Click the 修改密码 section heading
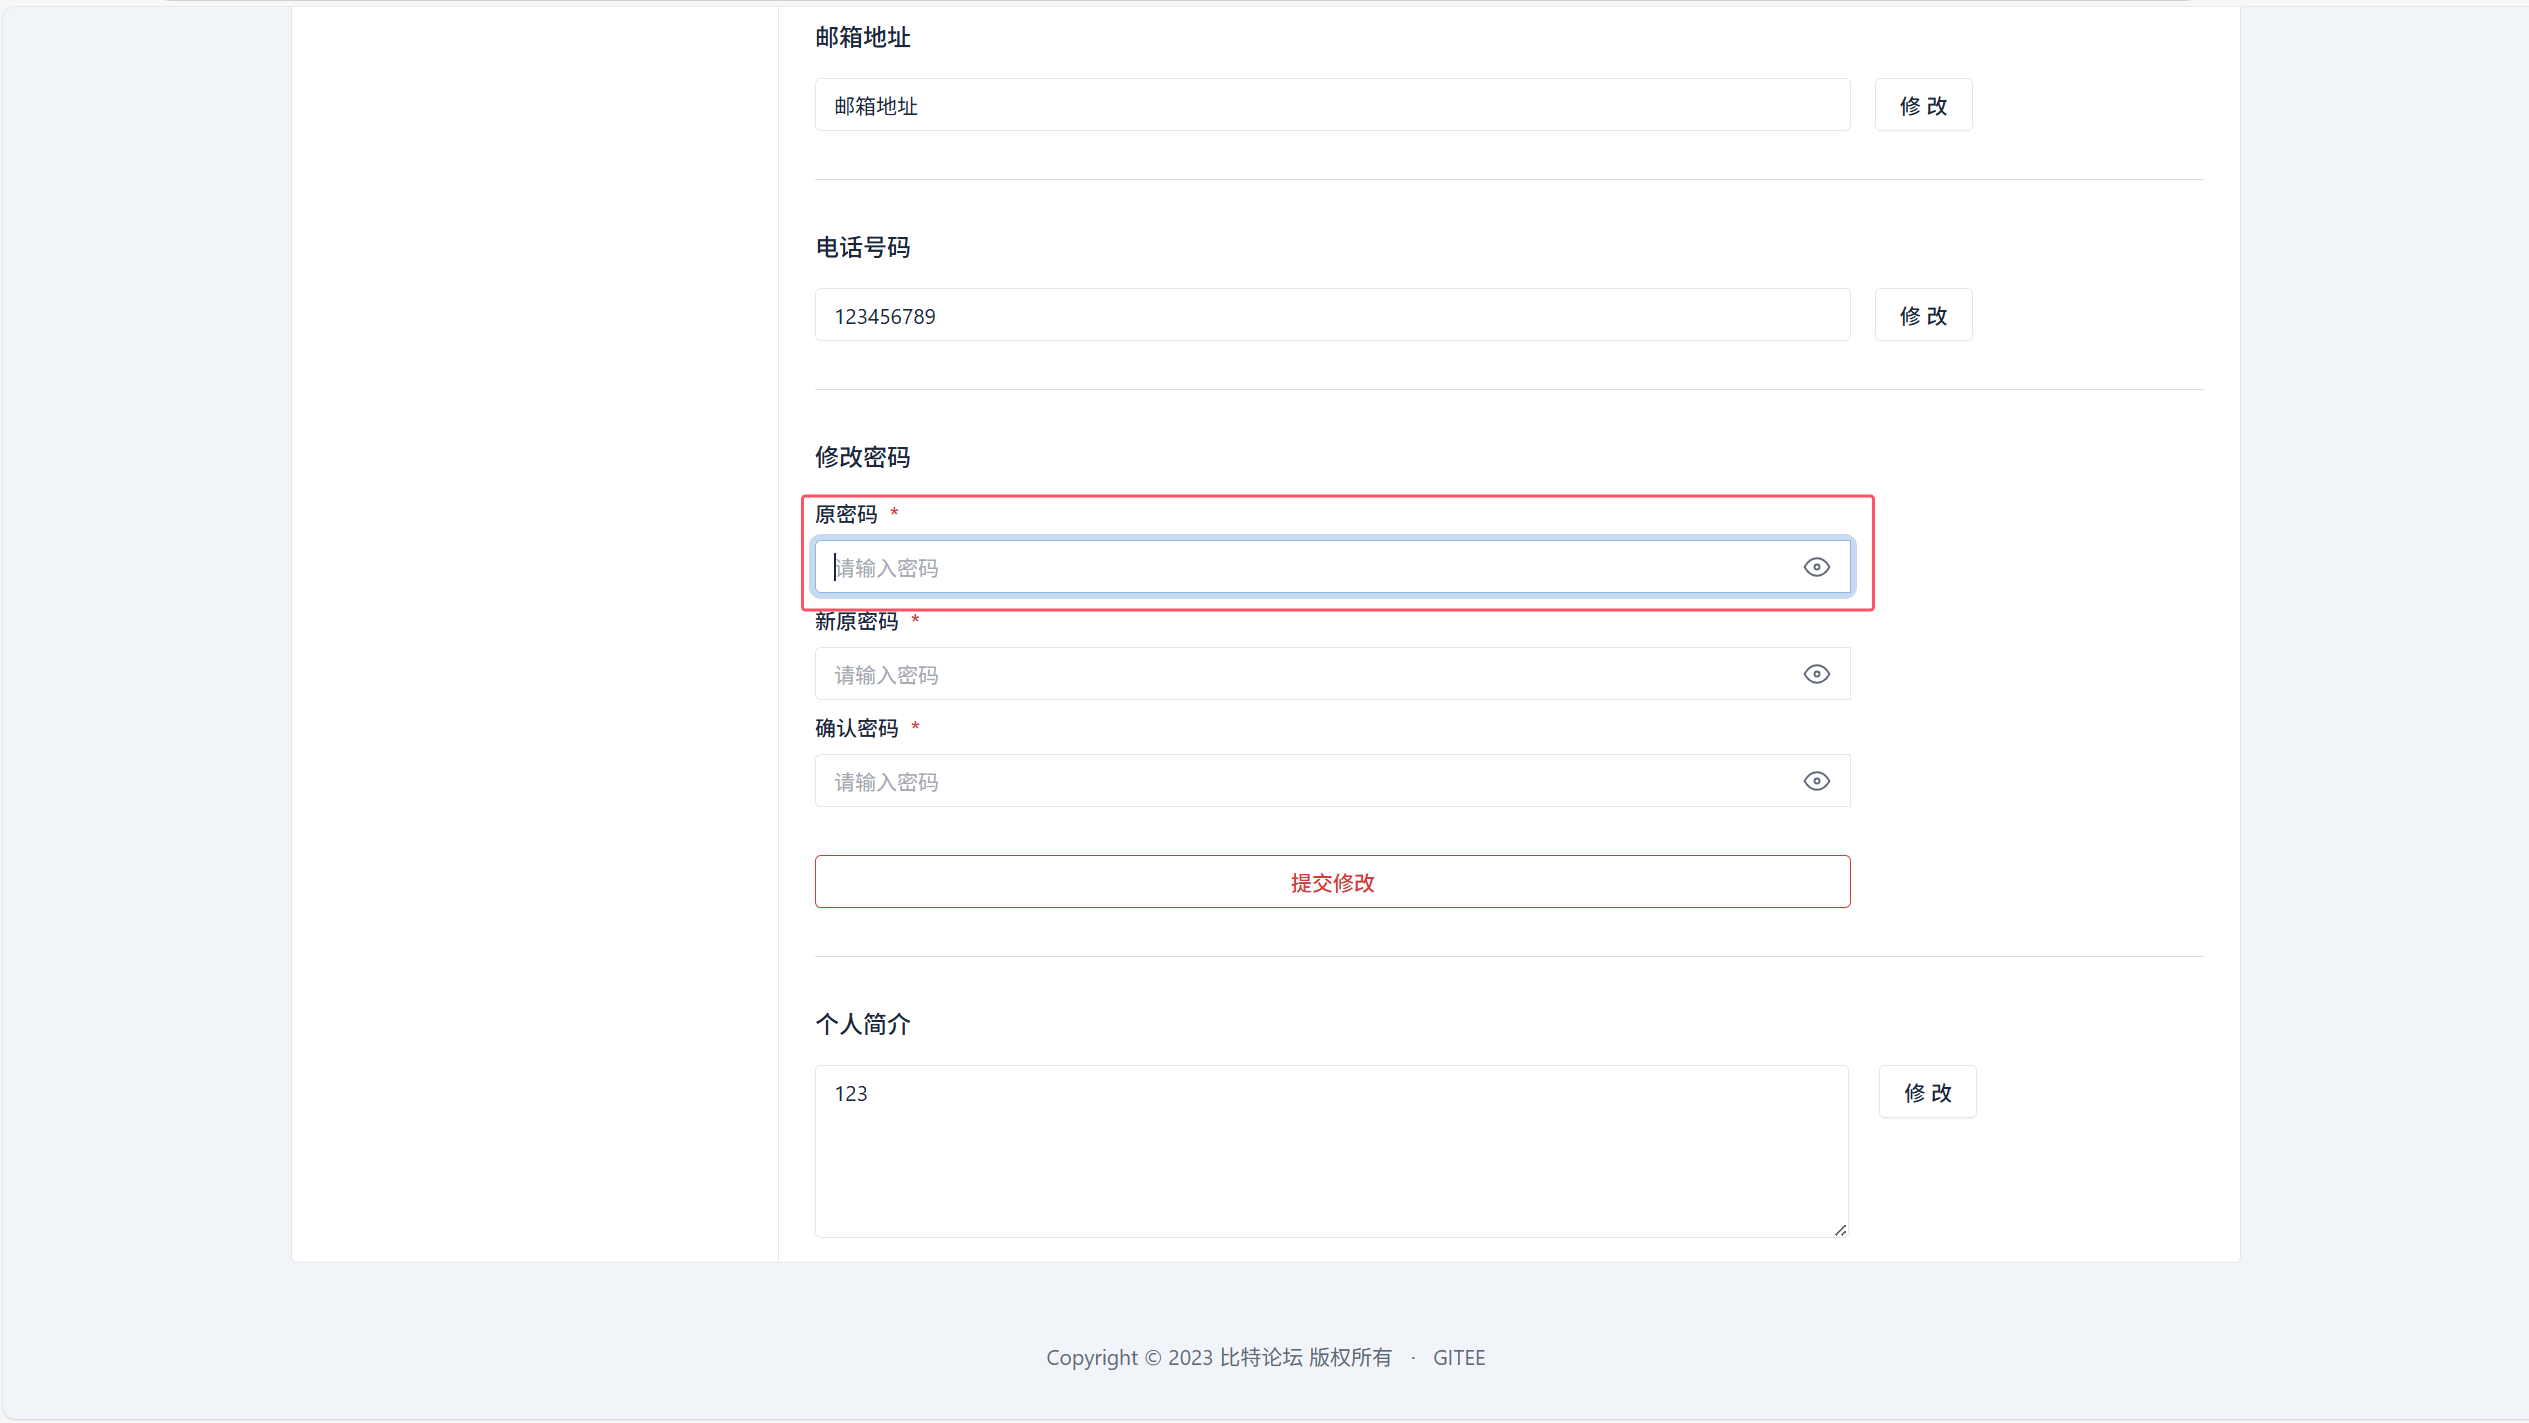Viewport: 2529px width, 1423px height. tap(862, 457)
